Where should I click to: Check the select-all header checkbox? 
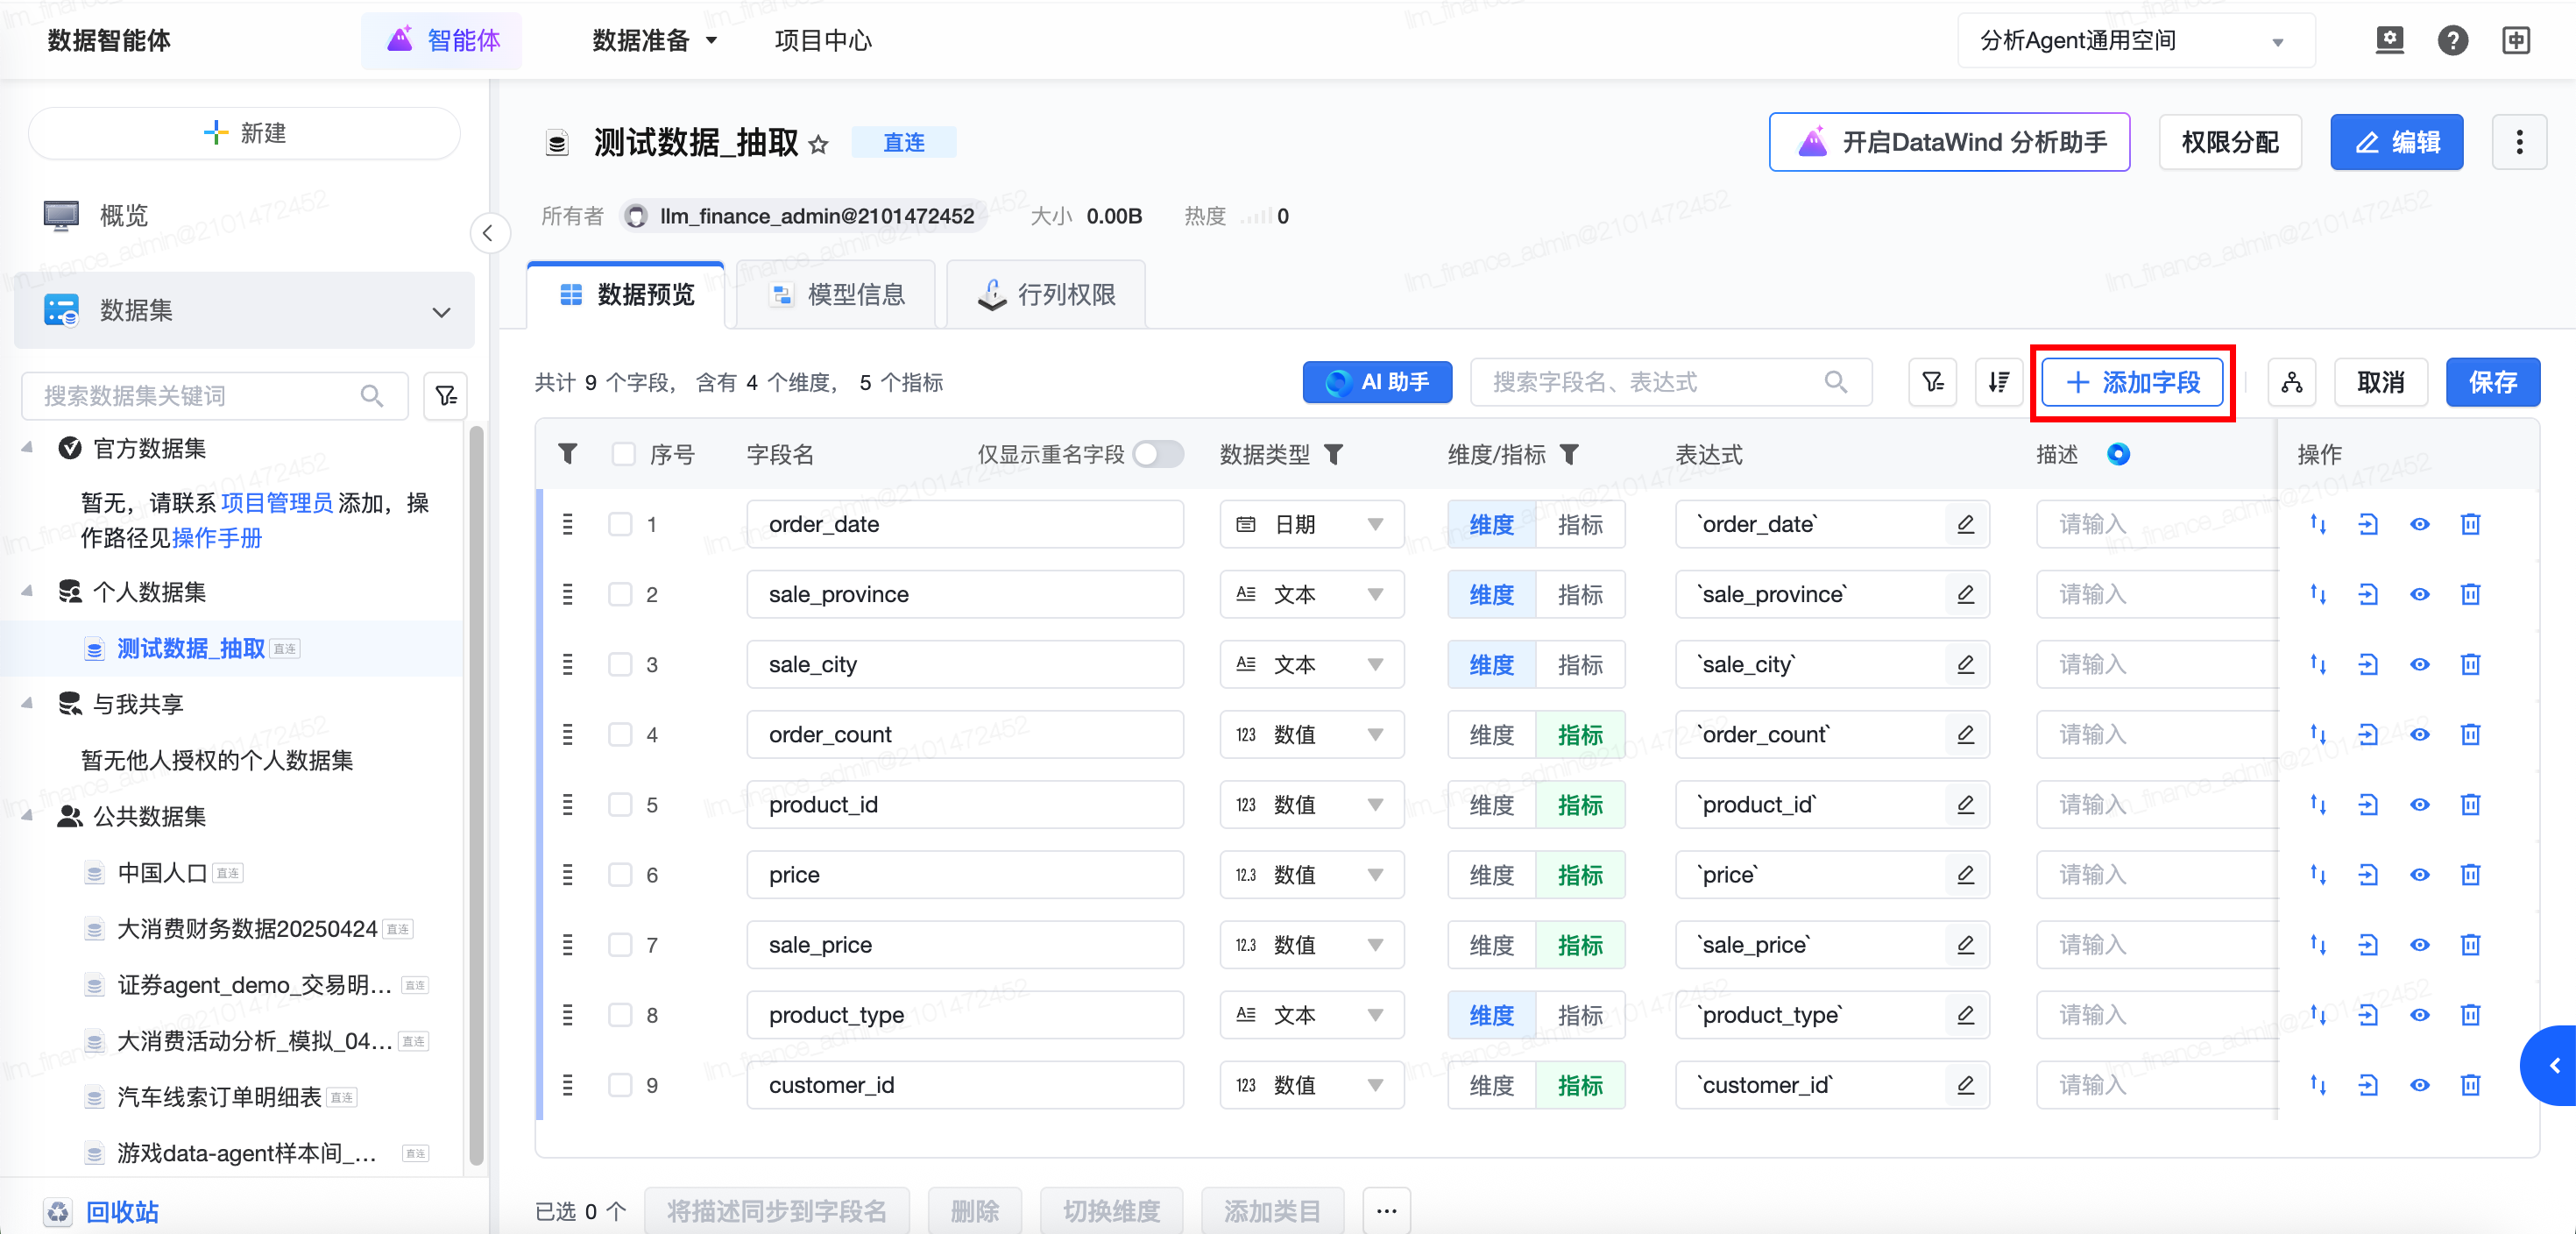[623, 455]
